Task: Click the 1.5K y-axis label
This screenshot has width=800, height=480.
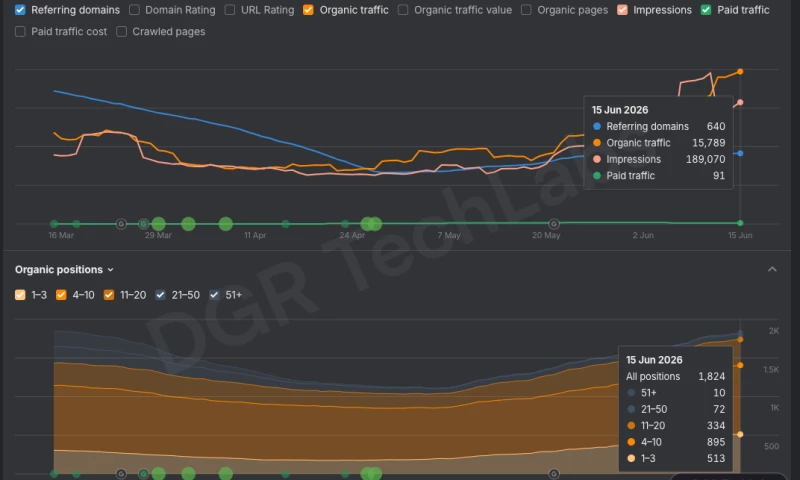Action: click(771, 369)
